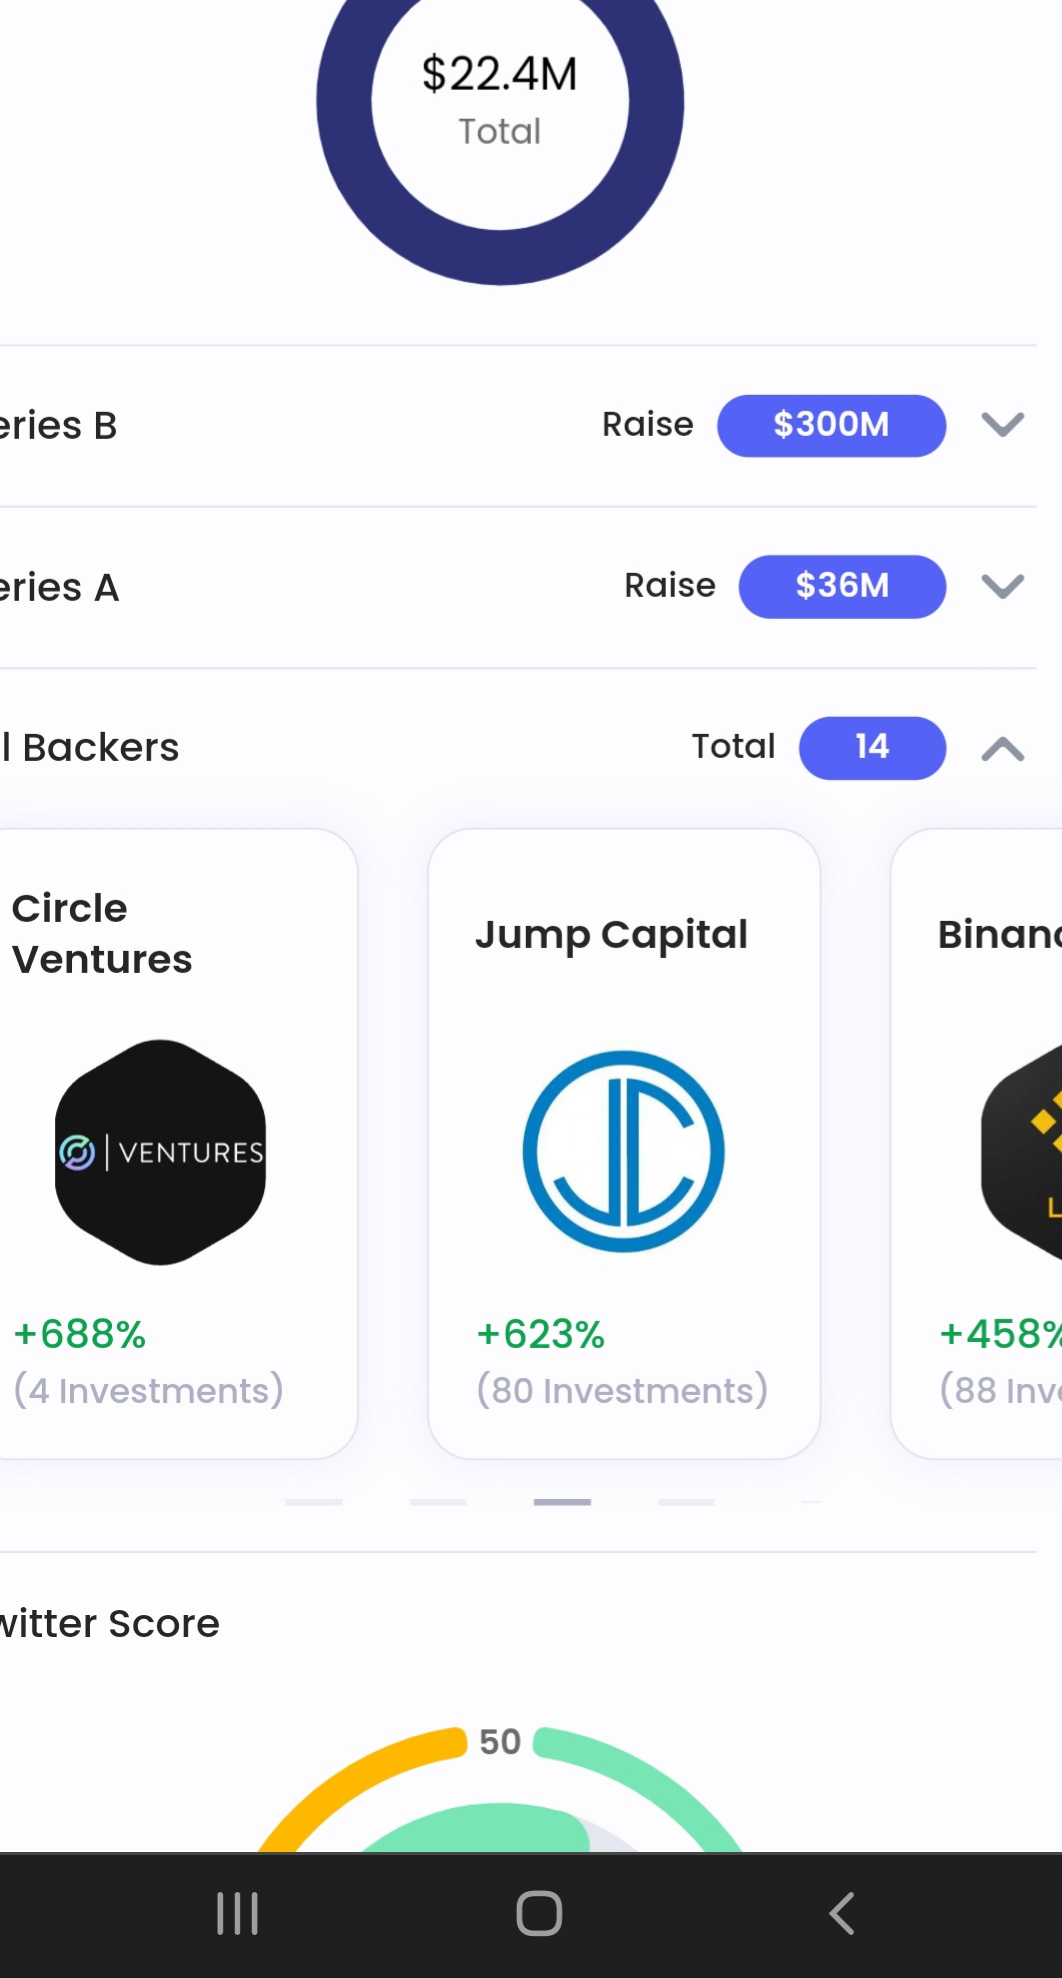Select the first carousel page indicator
Screen dimensions: 1062x1978
coord(313,1502)
